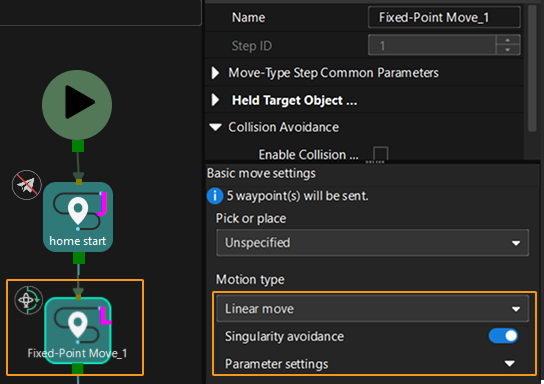Click the blue info icon by waypoints message
The height and width of the screenshot is (384, 544).
tap(215, 196)
